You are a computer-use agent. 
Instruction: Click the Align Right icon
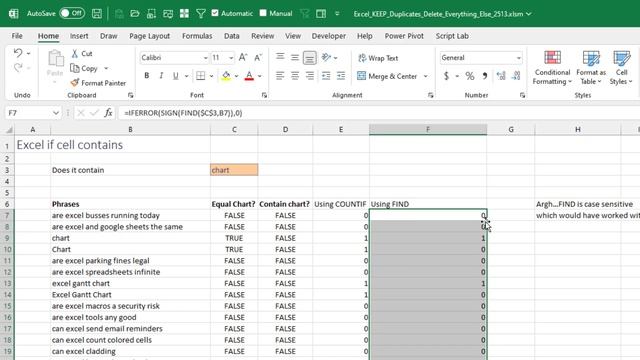pyautogui.click(x=310, y=76)
